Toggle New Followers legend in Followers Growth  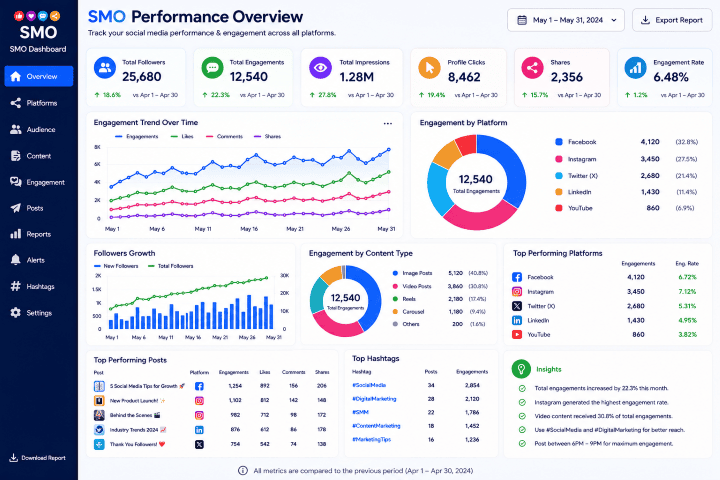click(x=116, y=266)
